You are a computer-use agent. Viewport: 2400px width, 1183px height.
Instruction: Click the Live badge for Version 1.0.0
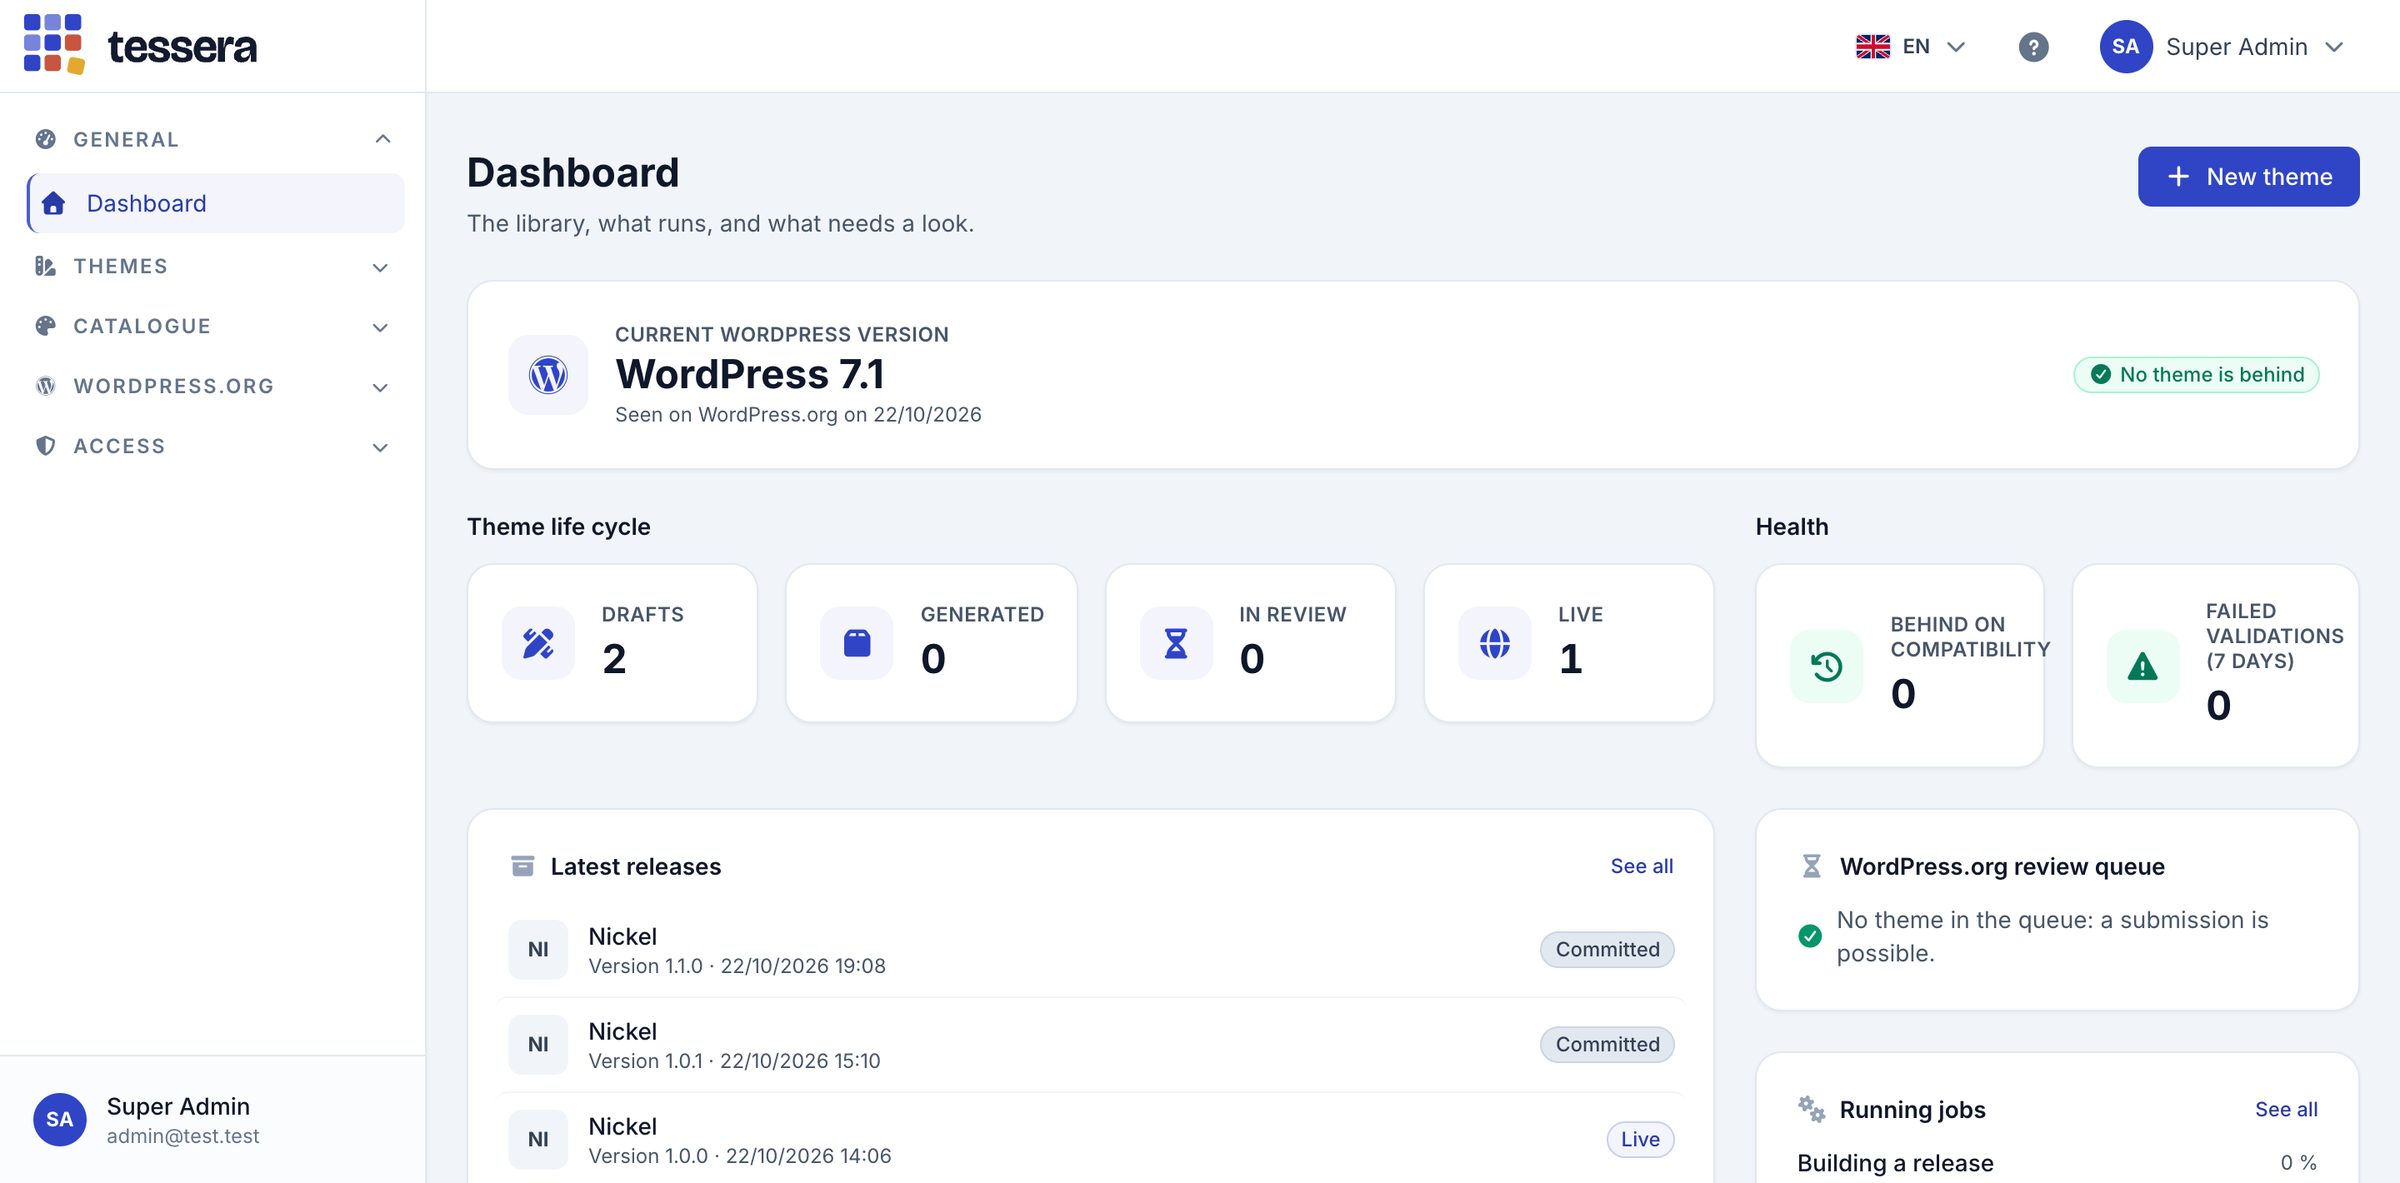[x=1640, y=1139]
